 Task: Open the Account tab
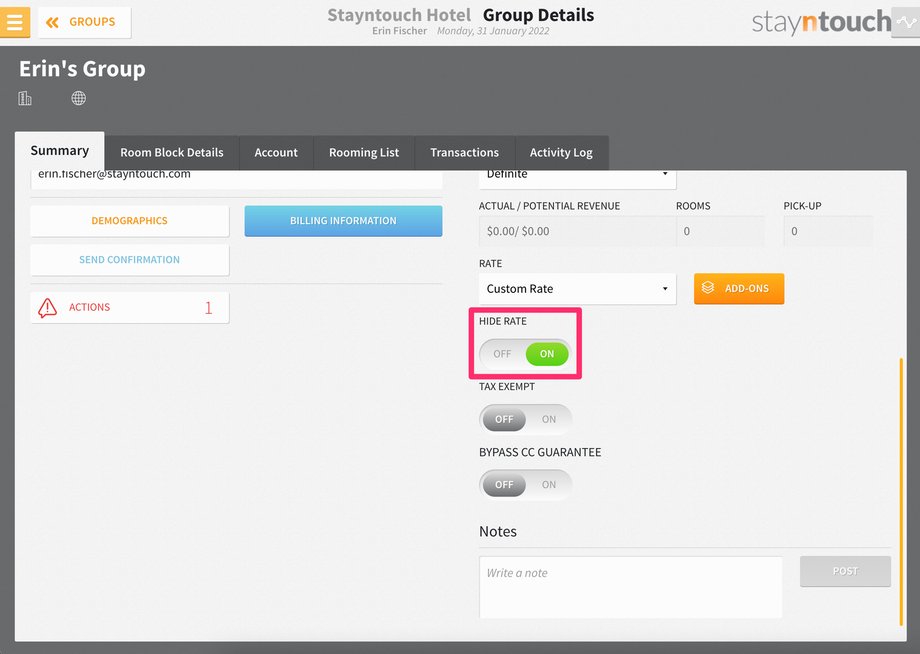276,153
